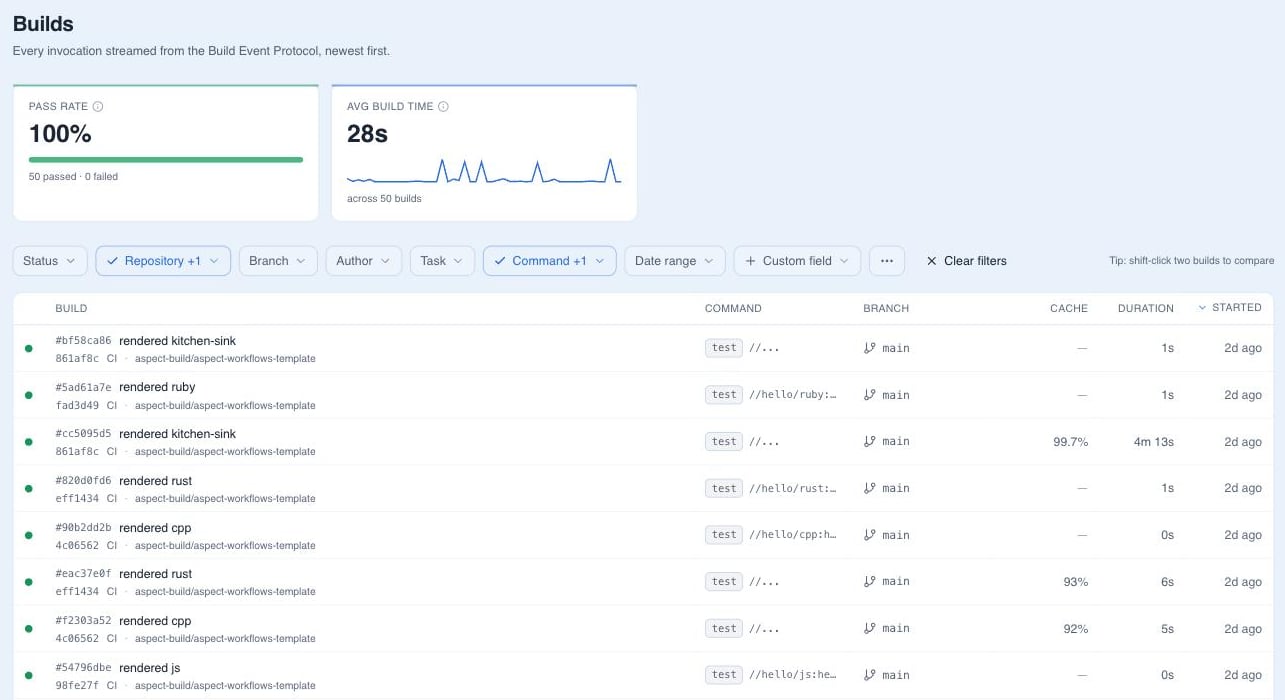Click the test tag in #5ad61a7e row
Image resolution: width=1285 pixels, height=700 pixels.
click(724, 395)
